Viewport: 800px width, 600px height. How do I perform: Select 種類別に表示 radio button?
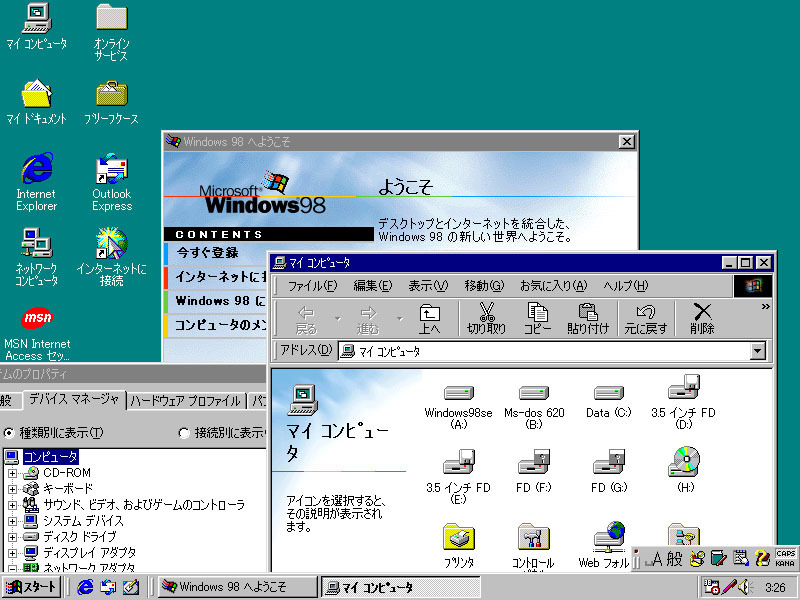[x=10, y=433]
